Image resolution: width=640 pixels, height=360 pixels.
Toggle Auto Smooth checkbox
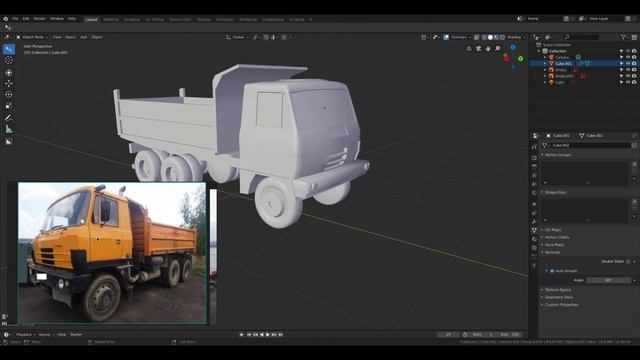pos(552,271)
